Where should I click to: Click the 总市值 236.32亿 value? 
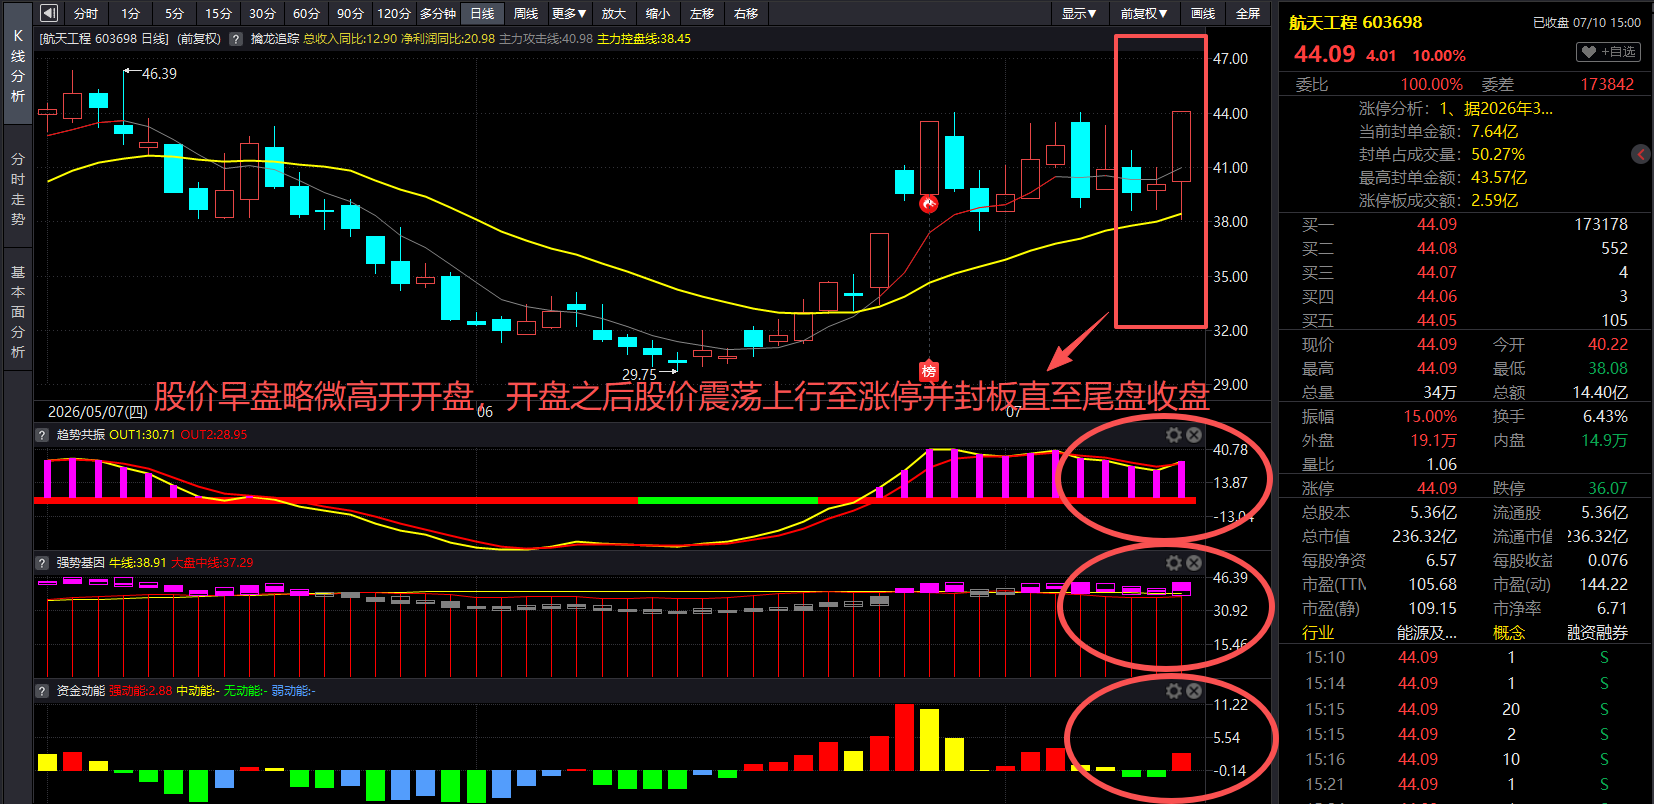[x=1424, y=536]
